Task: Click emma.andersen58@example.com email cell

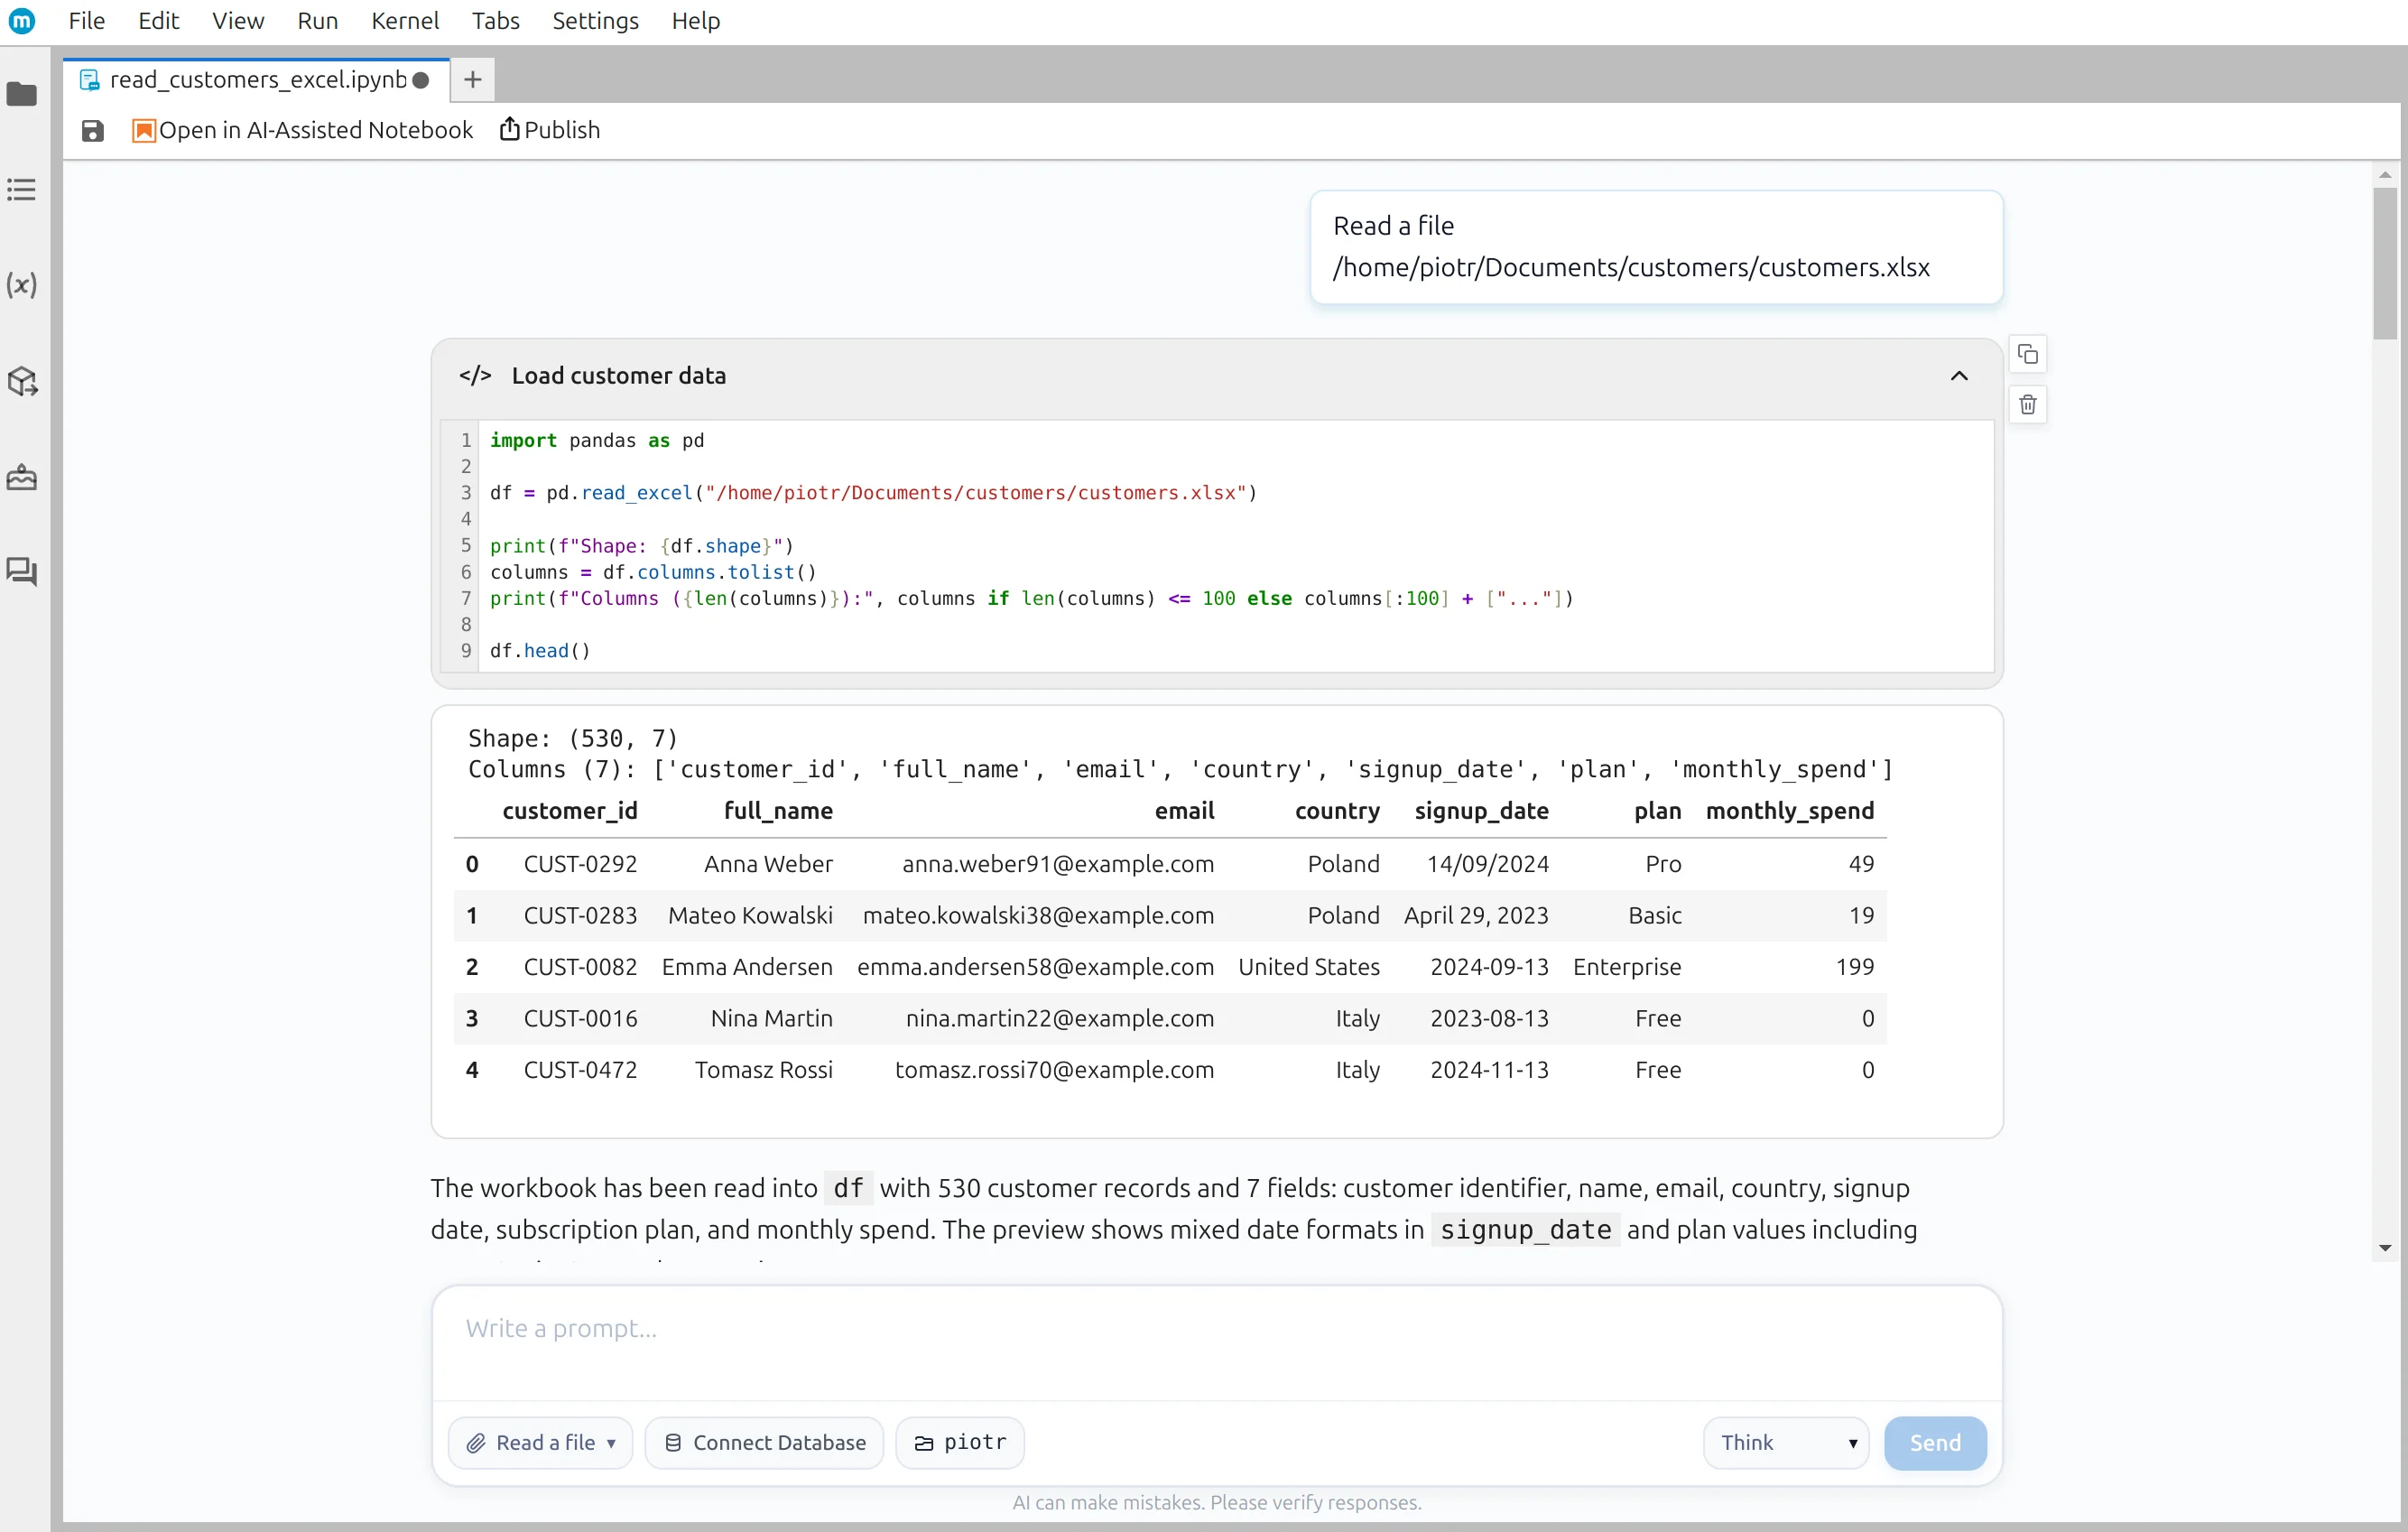Action: coord(1035,967)
